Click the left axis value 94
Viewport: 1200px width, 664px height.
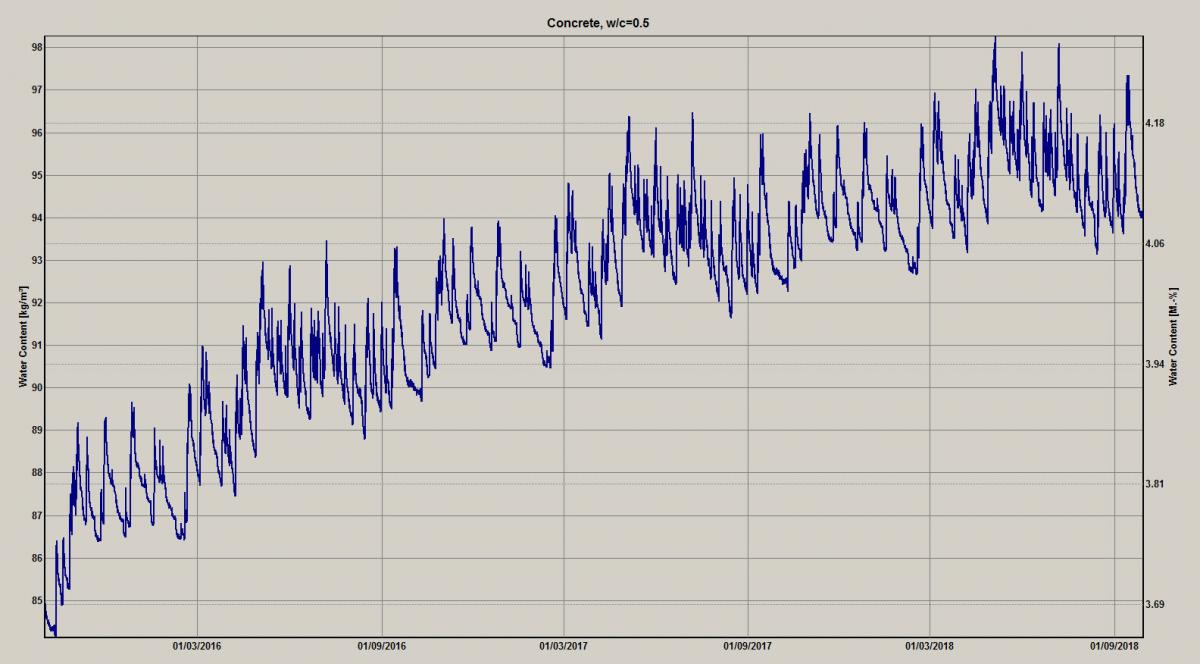click(36, 218)
